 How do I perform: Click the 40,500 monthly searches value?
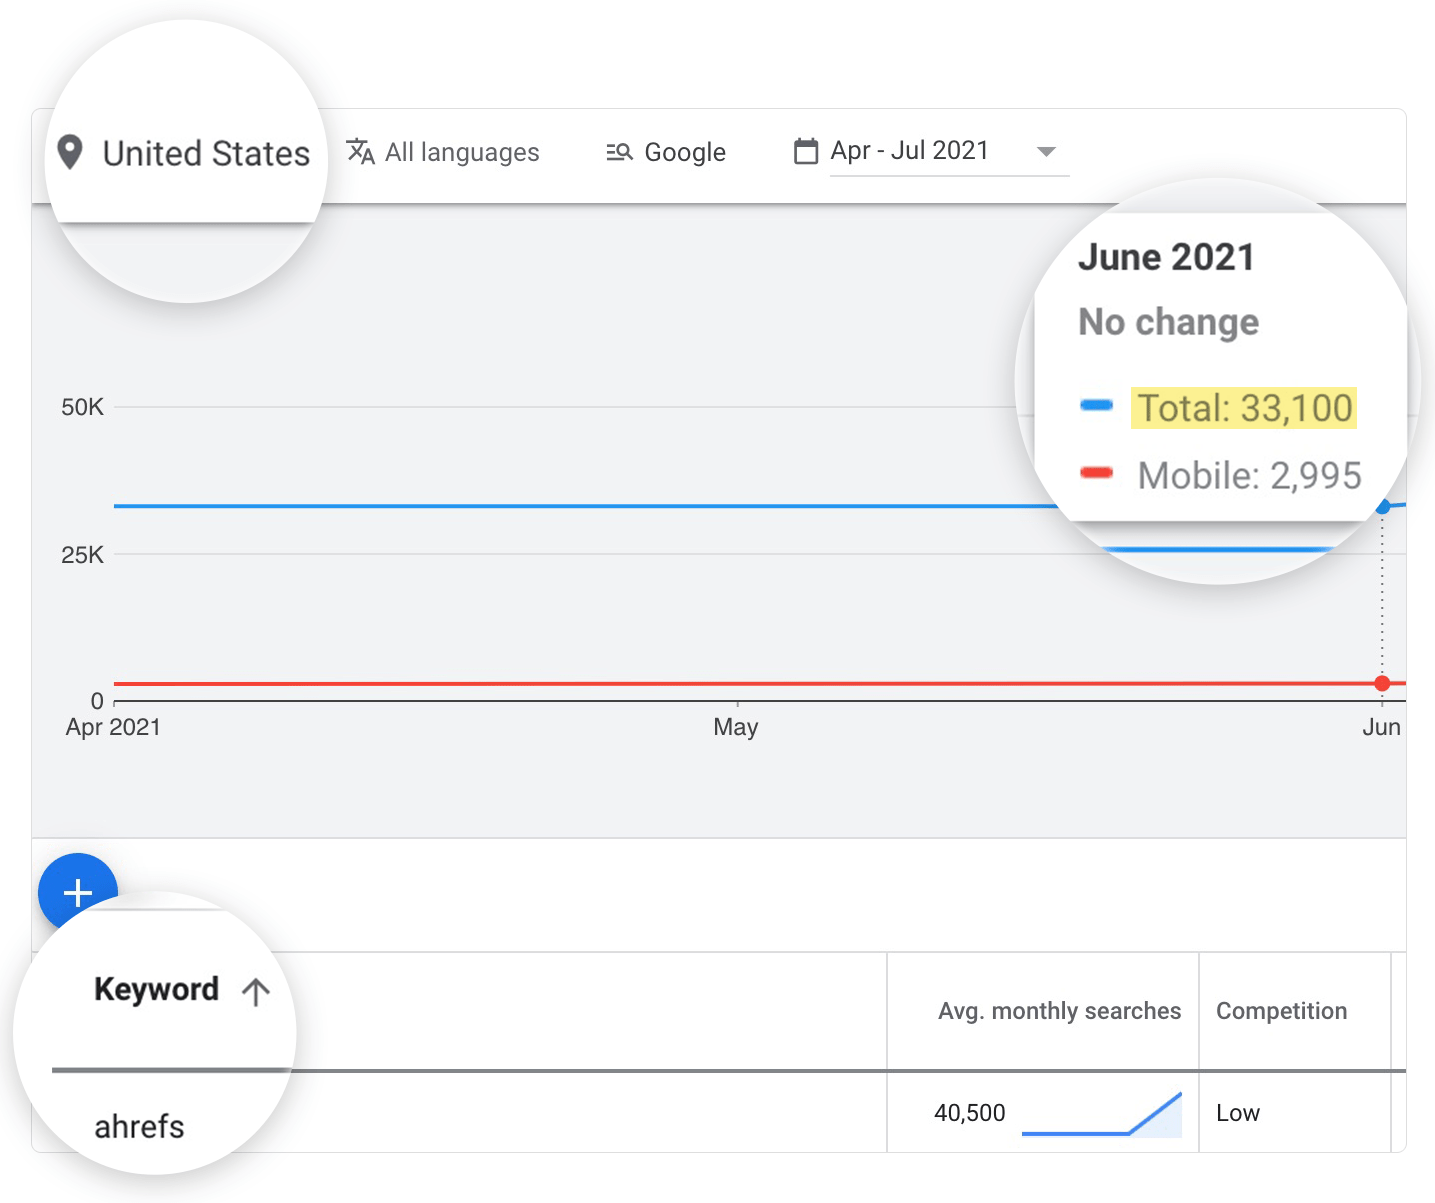click(x=969, y=1112)
